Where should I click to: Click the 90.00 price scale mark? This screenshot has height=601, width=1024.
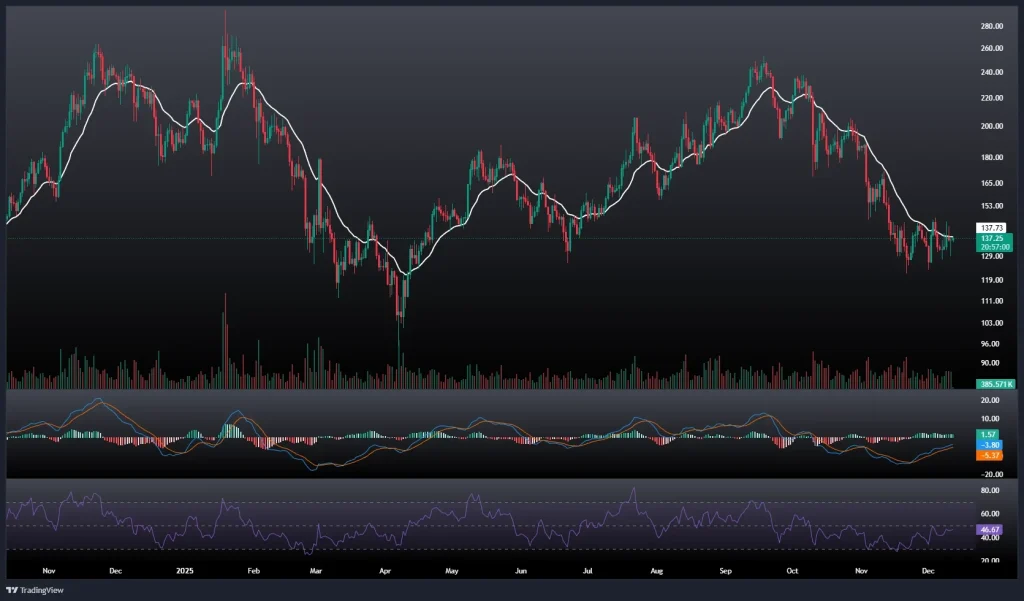pyautogui.click(x=992, y=363)
